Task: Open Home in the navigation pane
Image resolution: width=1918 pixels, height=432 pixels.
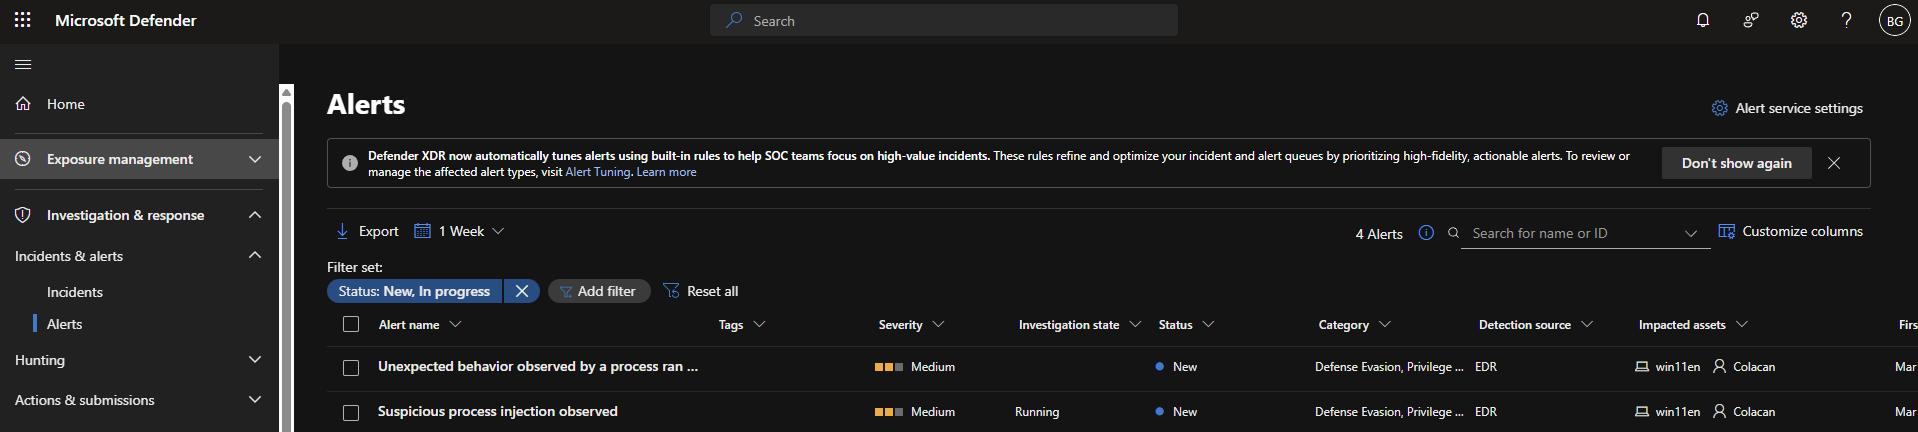Action: tap(65, 104)
